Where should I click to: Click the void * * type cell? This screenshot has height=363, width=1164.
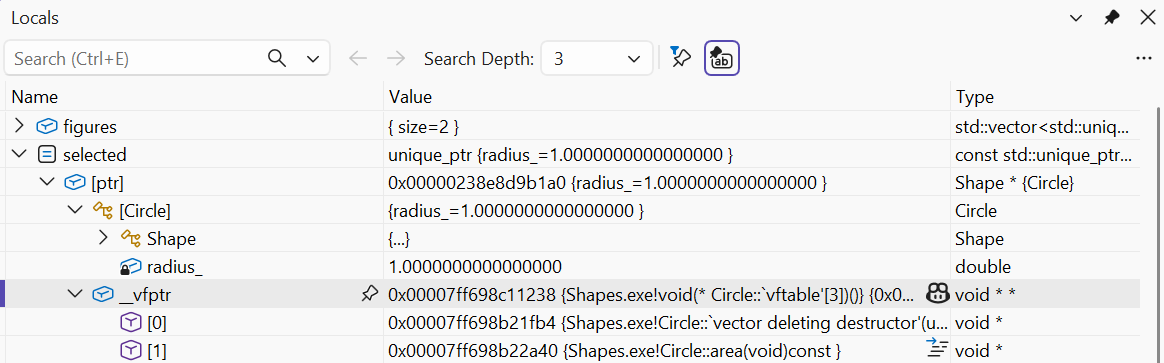(985, 295)
